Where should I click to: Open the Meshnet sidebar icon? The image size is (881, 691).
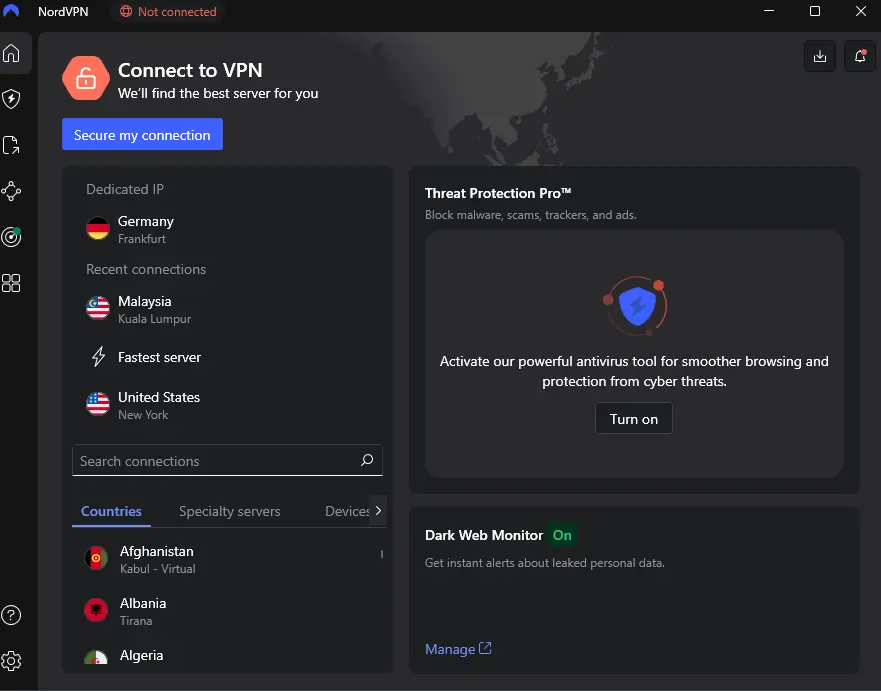click(x=11, y=191)
